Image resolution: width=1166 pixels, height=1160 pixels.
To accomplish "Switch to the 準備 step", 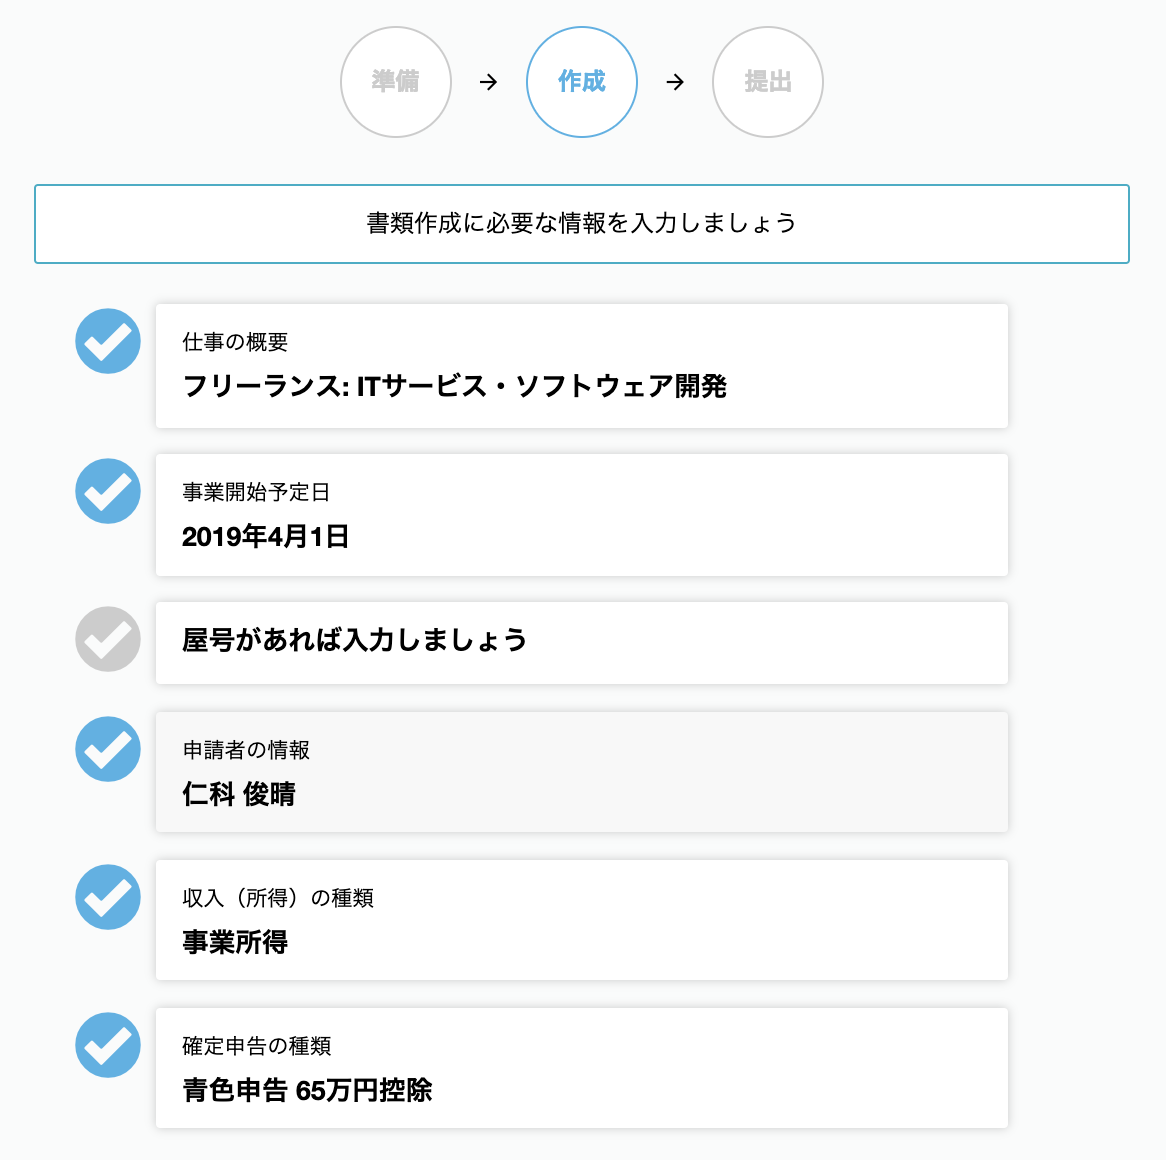I will pos(395,82).
